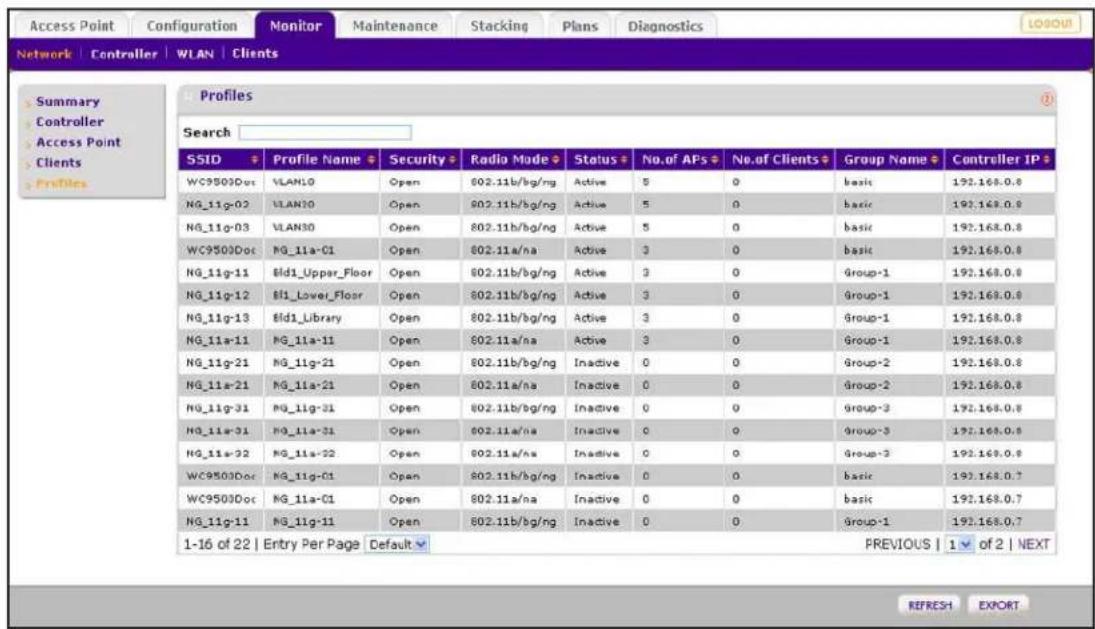Click the Profiles panel title
1095x629 pixels.
click(226, 96)
